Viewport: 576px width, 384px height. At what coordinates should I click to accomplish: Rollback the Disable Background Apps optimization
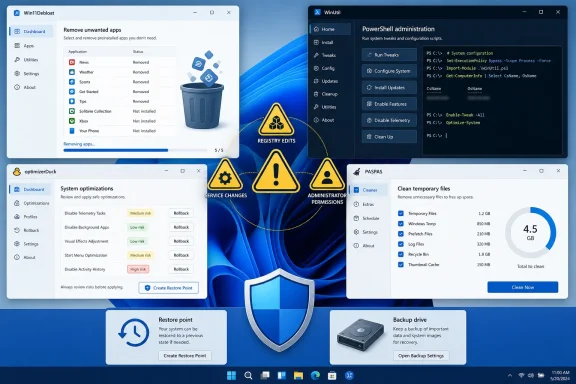(x=181, y=227)
